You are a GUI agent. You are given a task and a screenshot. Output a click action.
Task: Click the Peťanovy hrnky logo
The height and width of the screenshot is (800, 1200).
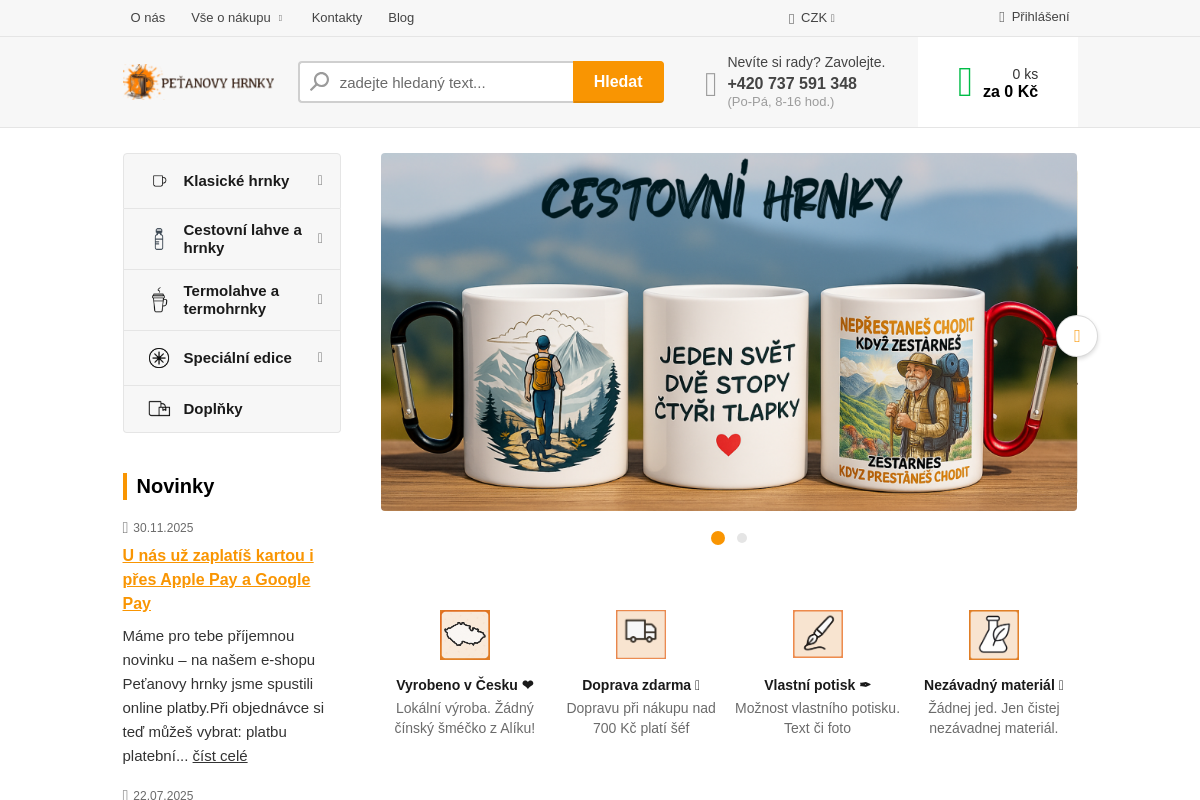(x=198, y=82)
